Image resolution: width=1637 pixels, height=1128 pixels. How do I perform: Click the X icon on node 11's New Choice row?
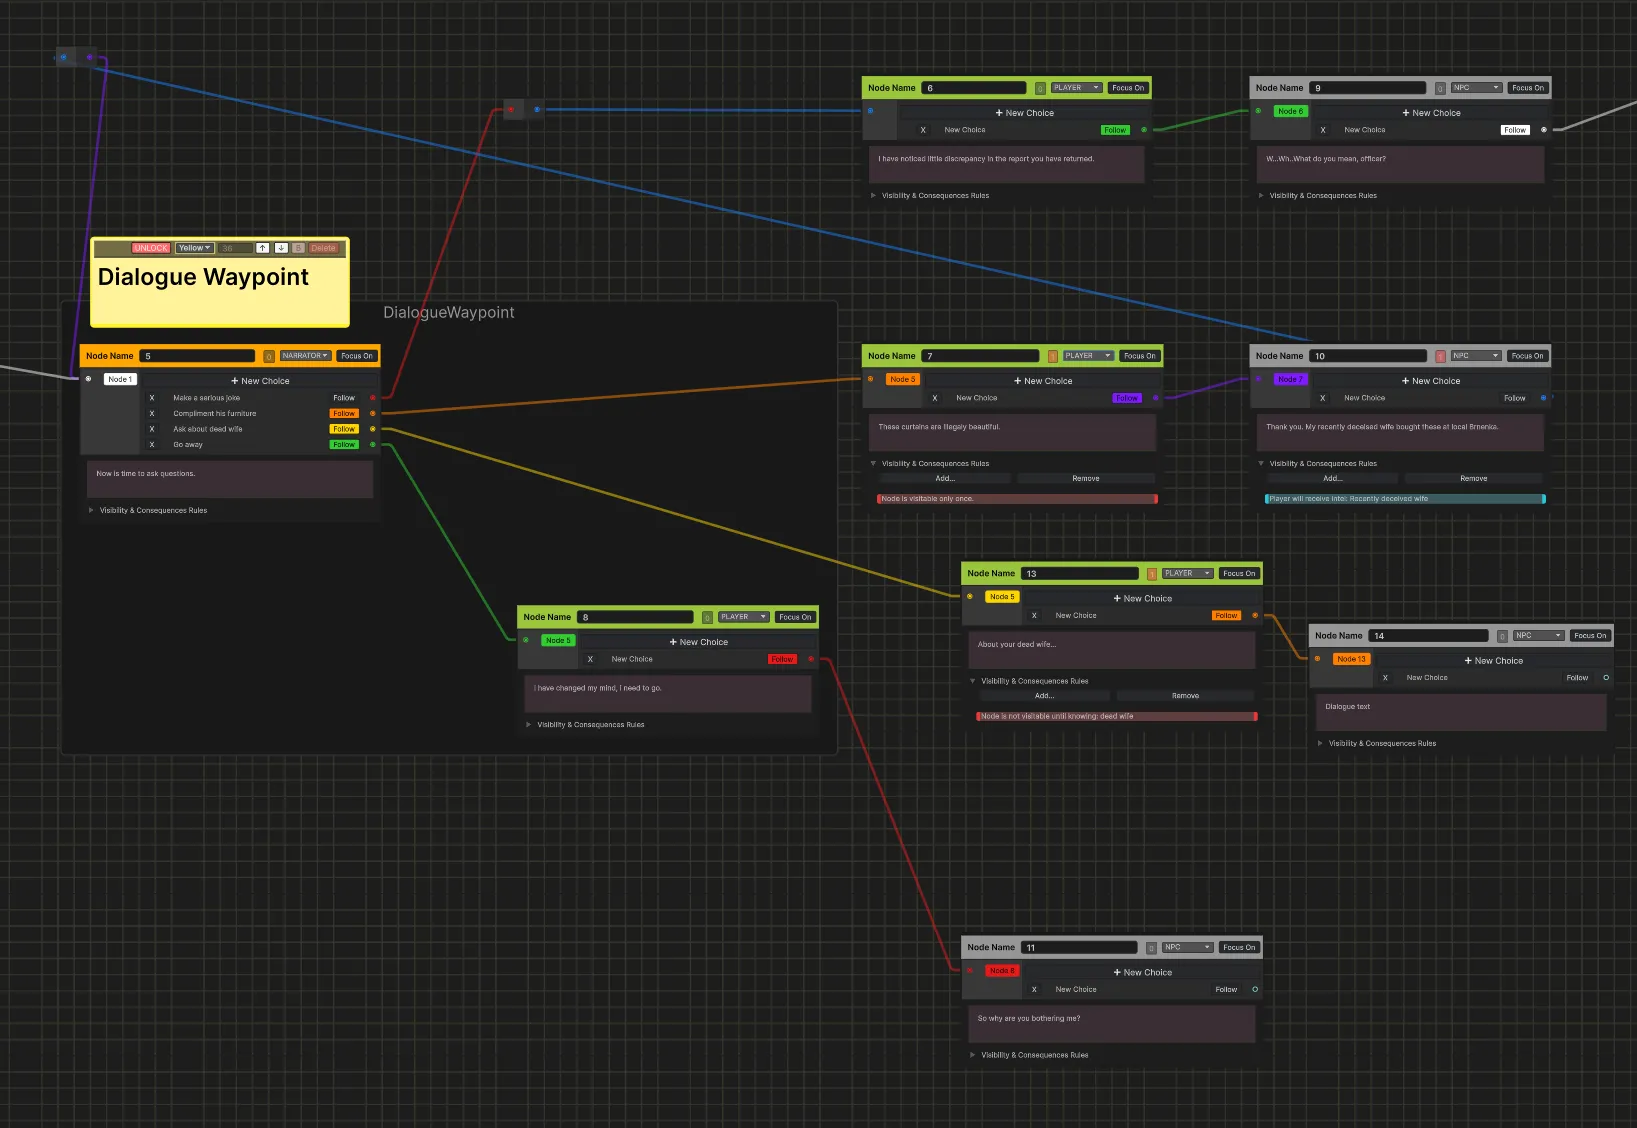click(1034, 988)
